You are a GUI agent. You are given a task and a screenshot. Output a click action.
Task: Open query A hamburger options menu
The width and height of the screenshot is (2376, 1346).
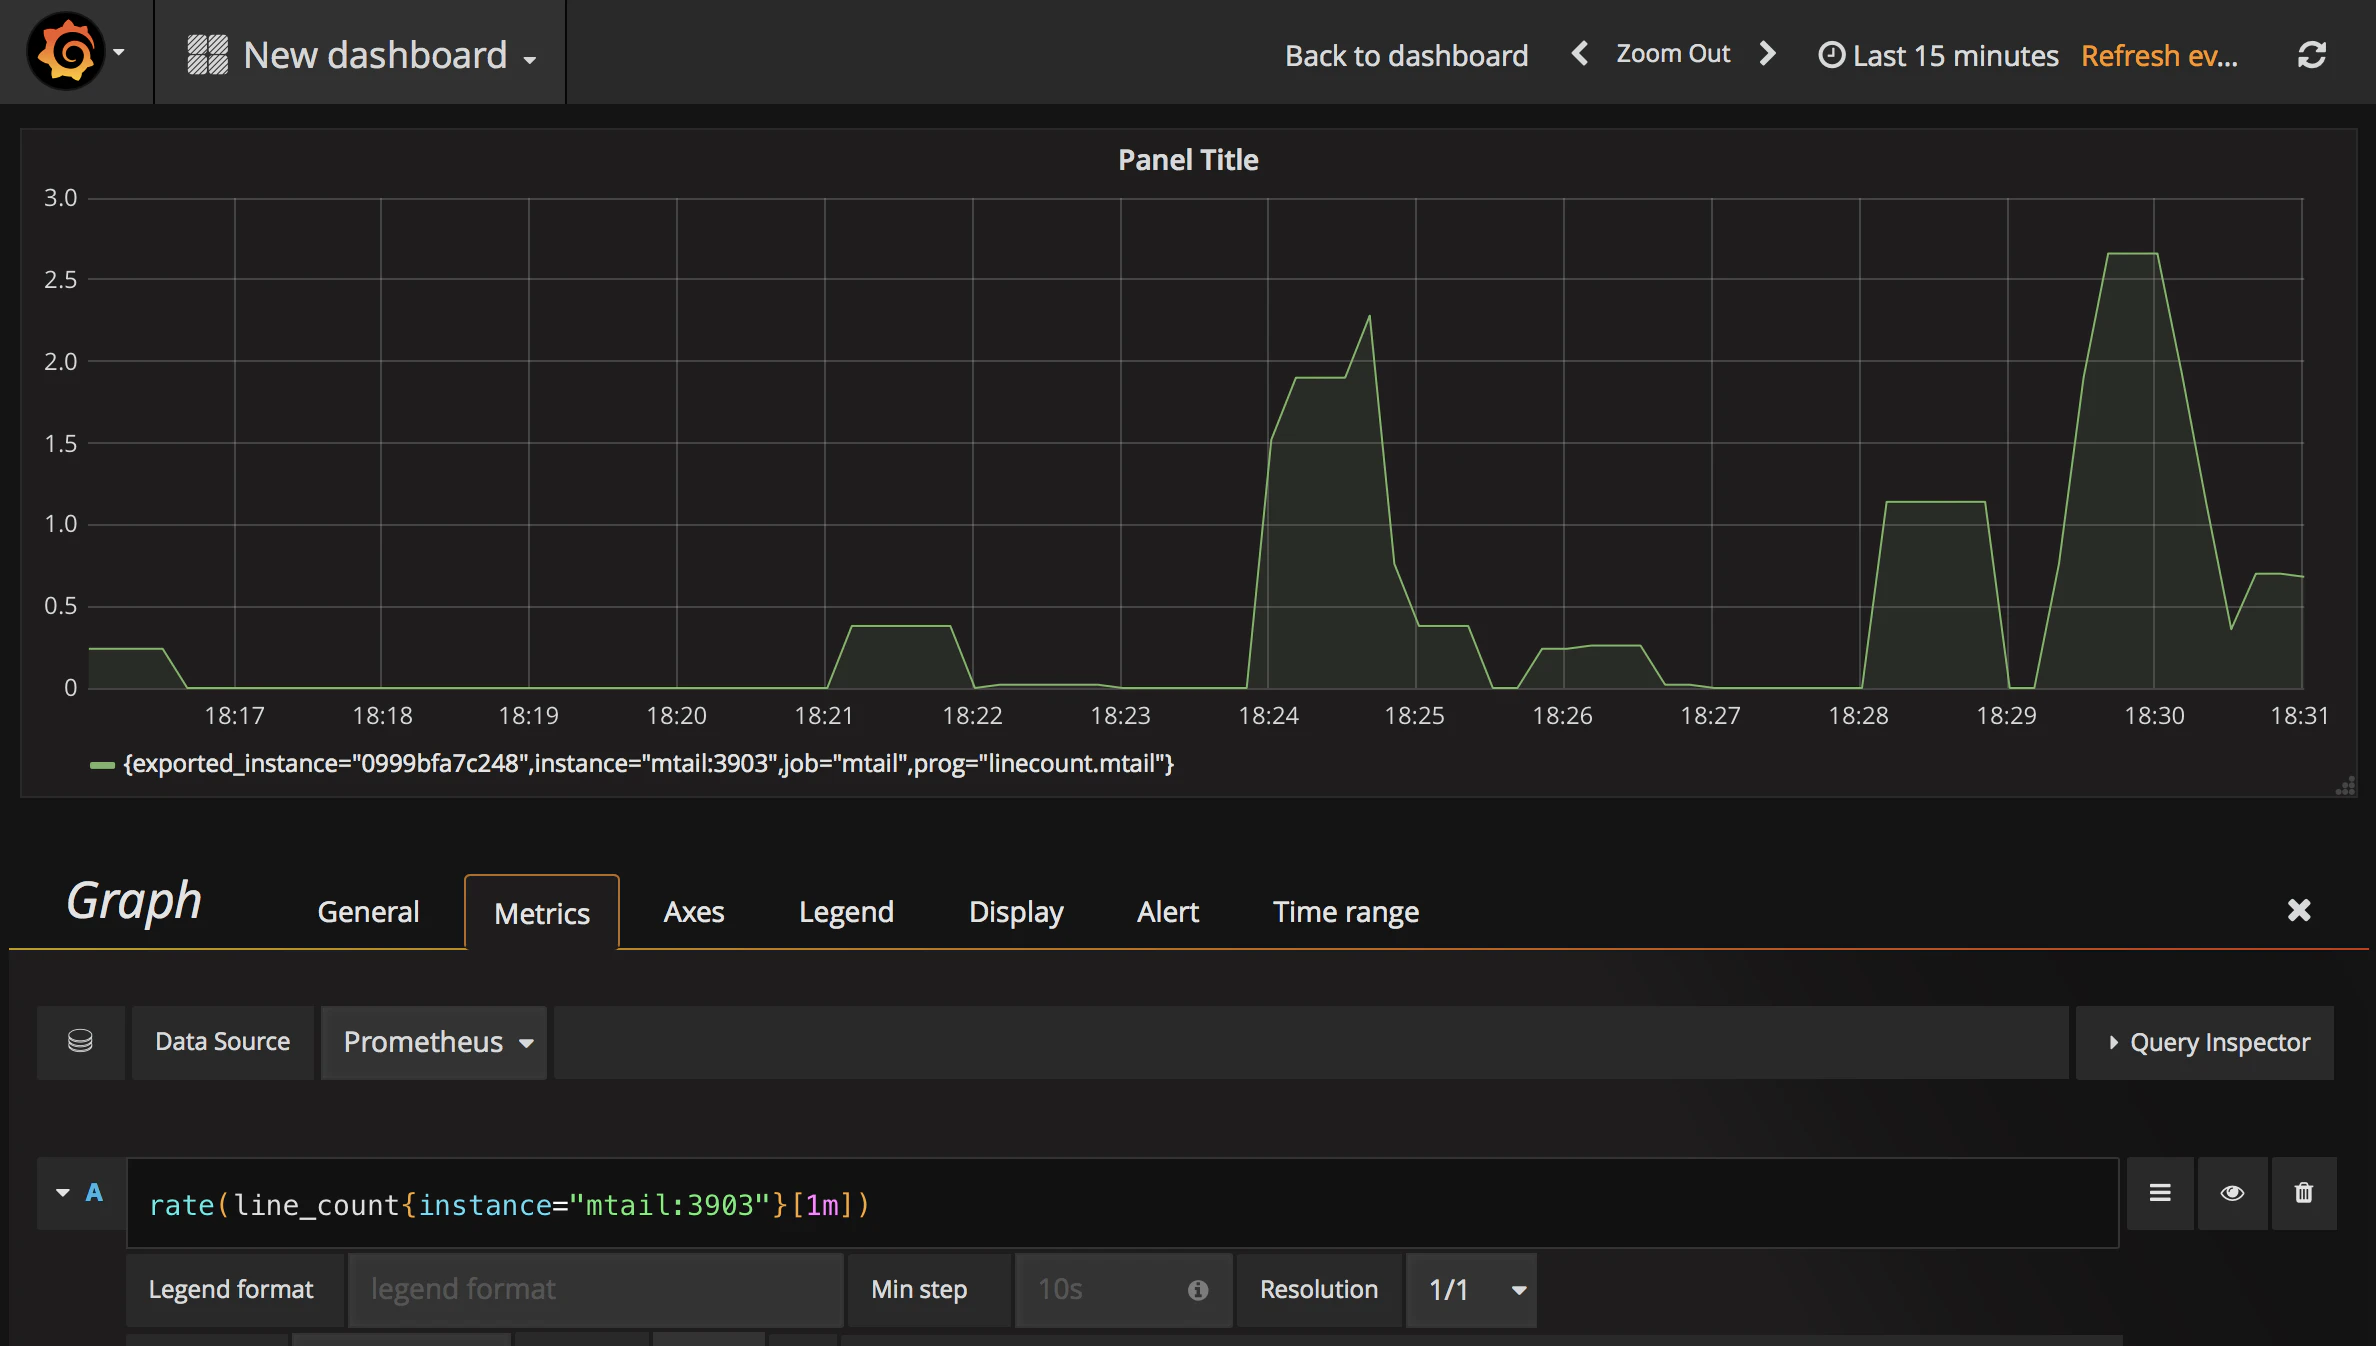(2160, 1193)
